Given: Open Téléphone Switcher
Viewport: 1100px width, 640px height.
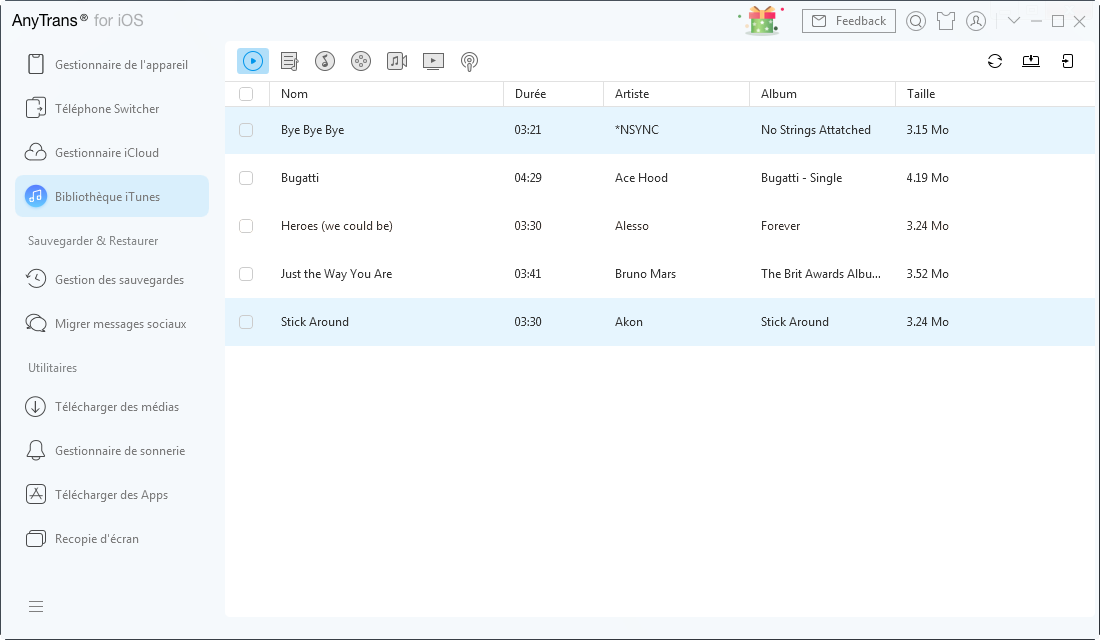Looking at the screenshot, I should (x=112, y=109).
